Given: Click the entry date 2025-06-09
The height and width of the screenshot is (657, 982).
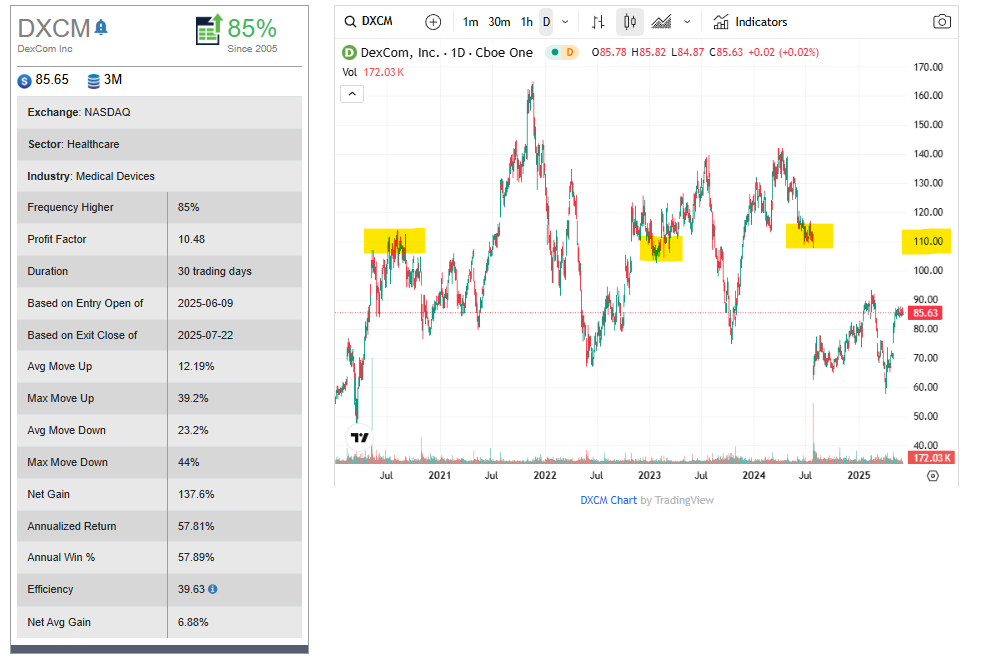Looking at the screenshot, I should pos(205,303).
